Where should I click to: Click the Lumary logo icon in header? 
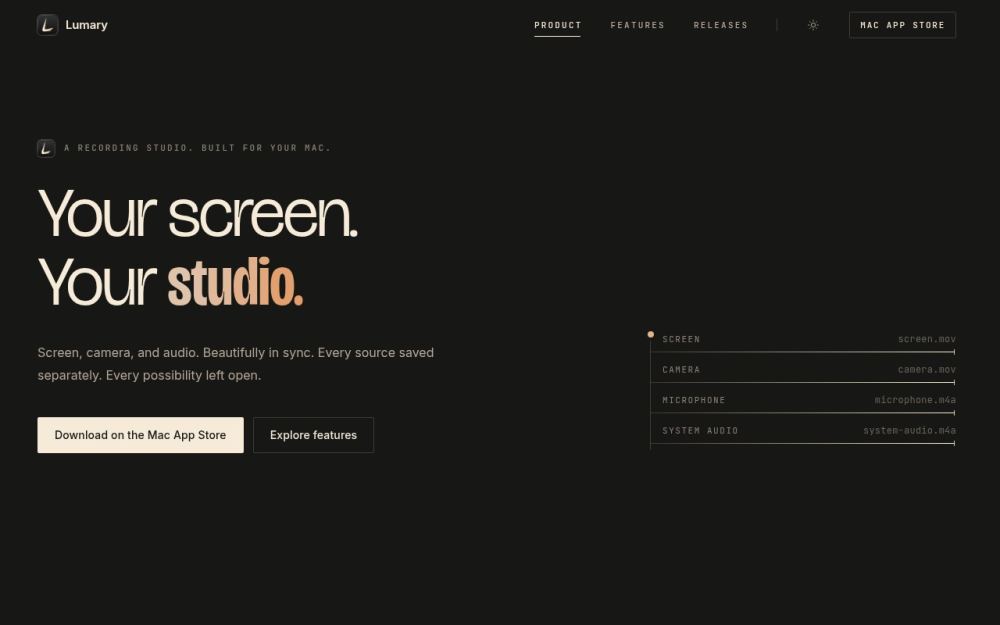[48, 25]
